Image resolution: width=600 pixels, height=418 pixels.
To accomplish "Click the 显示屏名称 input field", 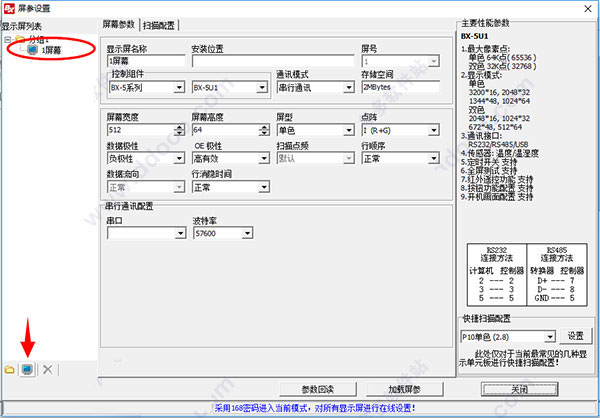I will point(146,61).
